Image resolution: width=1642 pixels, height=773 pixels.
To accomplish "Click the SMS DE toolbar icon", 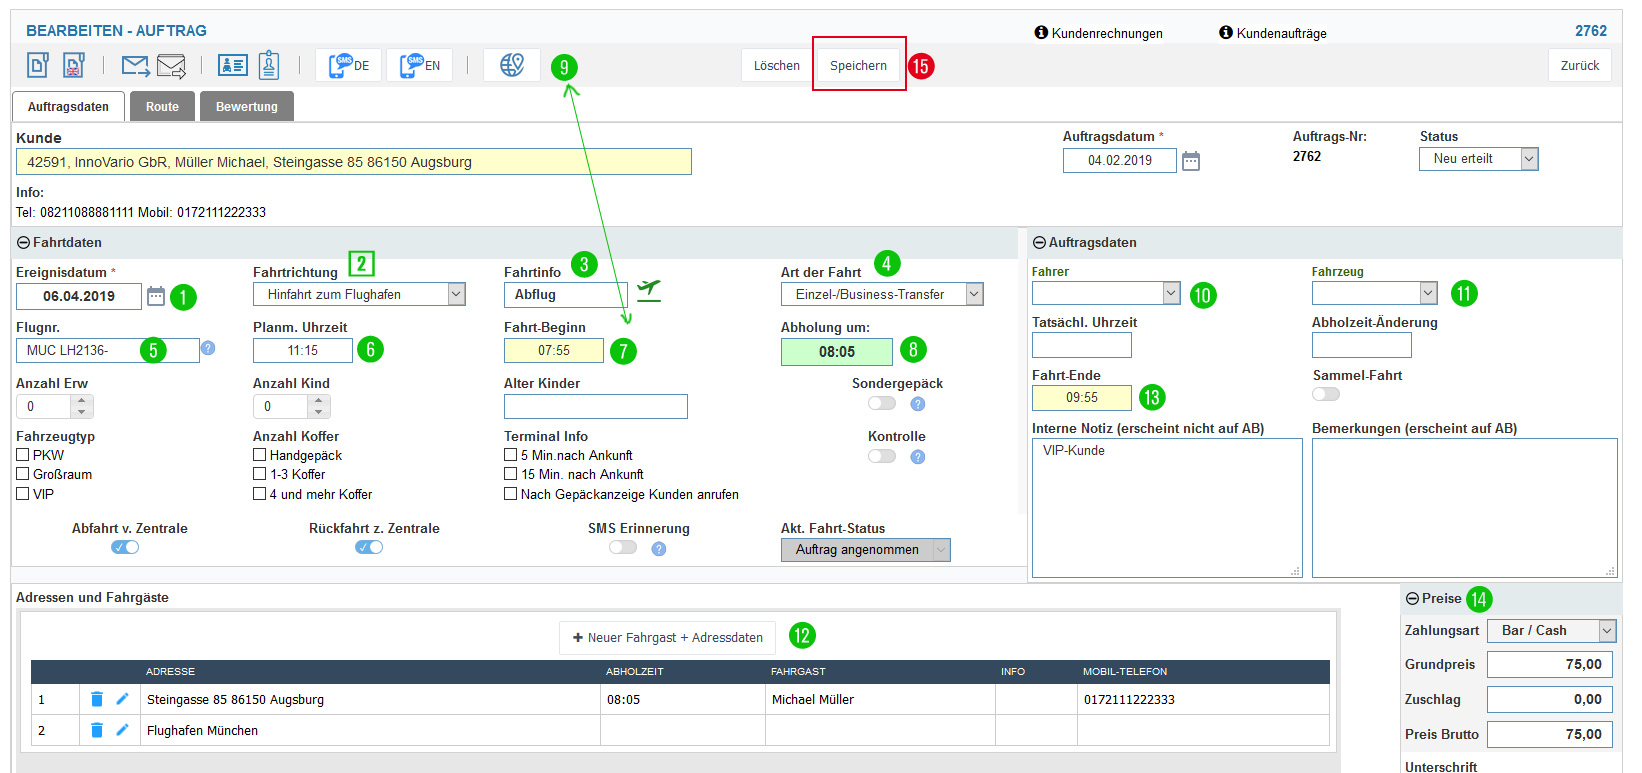I will [348, 66].
